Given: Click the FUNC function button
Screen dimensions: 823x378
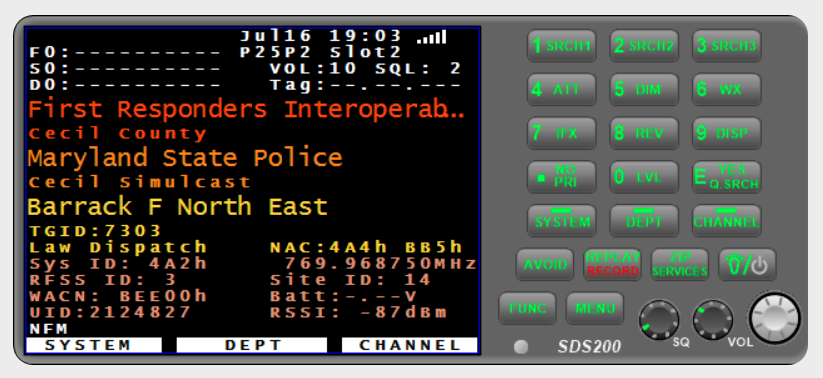Looking at the screenshot, I should tap(527, 309).
